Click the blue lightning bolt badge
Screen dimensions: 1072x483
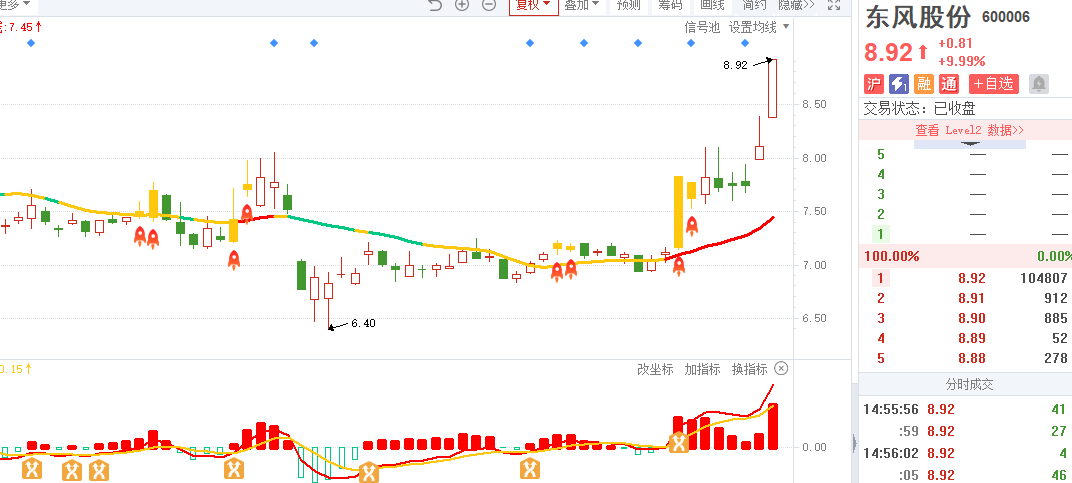pos(898,84)
